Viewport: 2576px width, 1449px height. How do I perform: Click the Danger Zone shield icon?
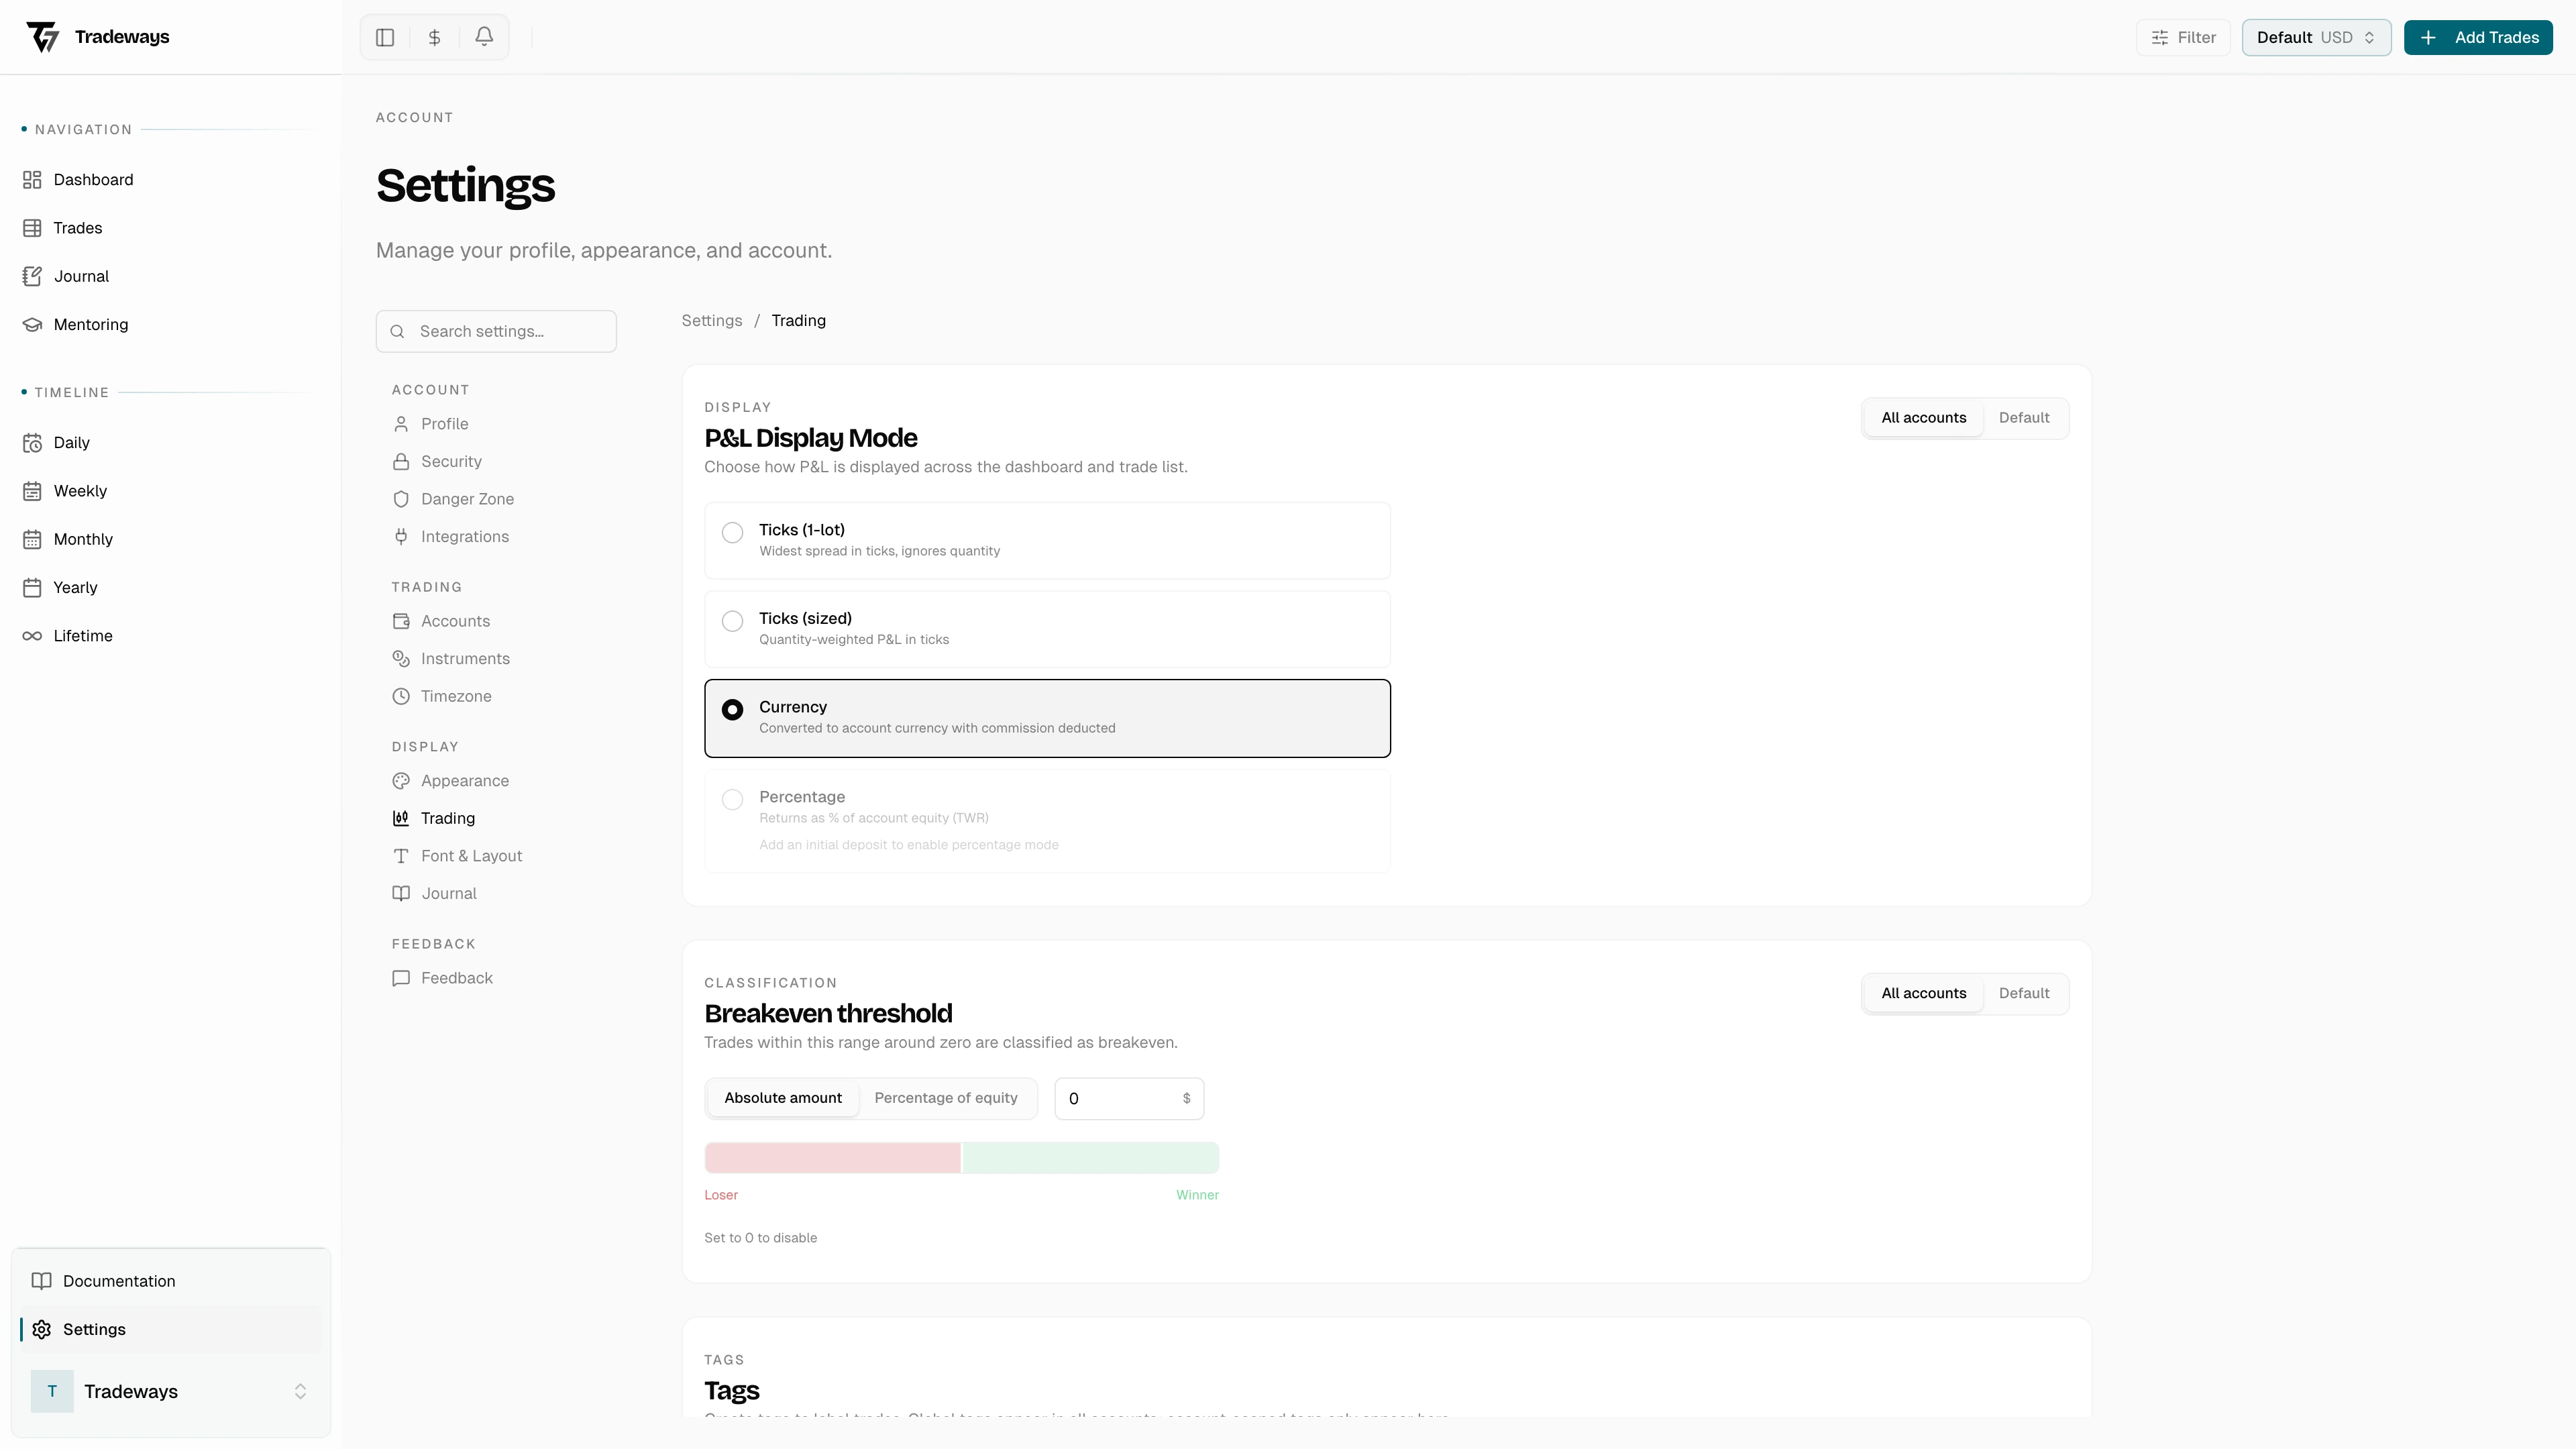tap(402, 499)
